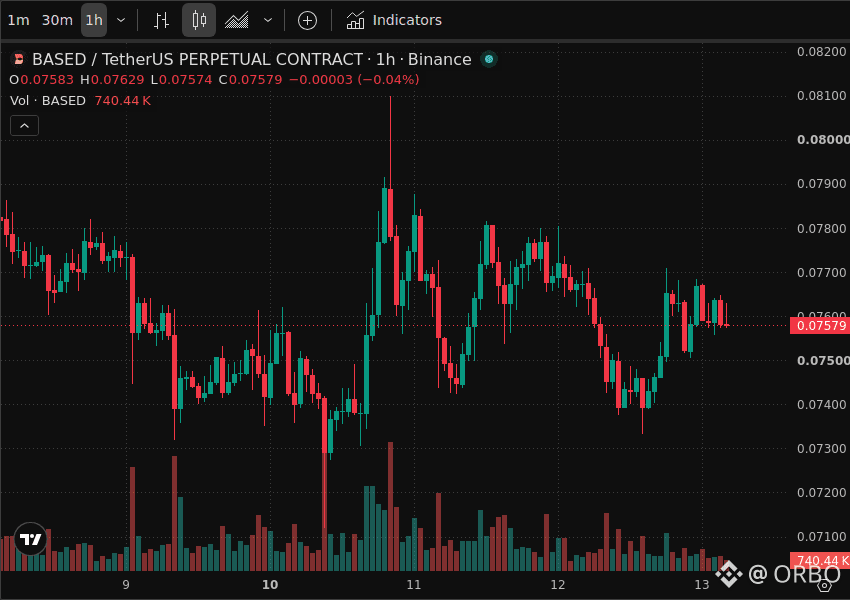Click the BASED / TetherUS PERPETUAL CONTRACT title
The height and width of the screenshot is (600, 850).
click(x=197, y=59)
